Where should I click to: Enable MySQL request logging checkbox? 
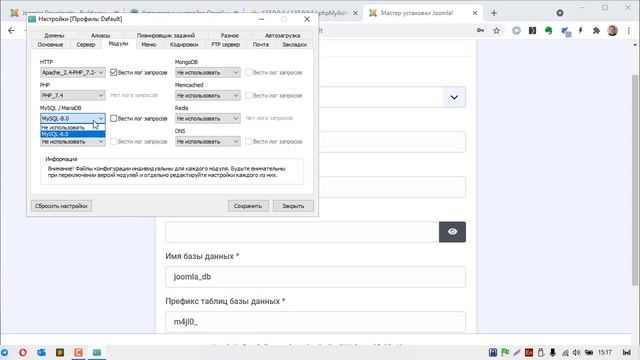coord(113,118)
